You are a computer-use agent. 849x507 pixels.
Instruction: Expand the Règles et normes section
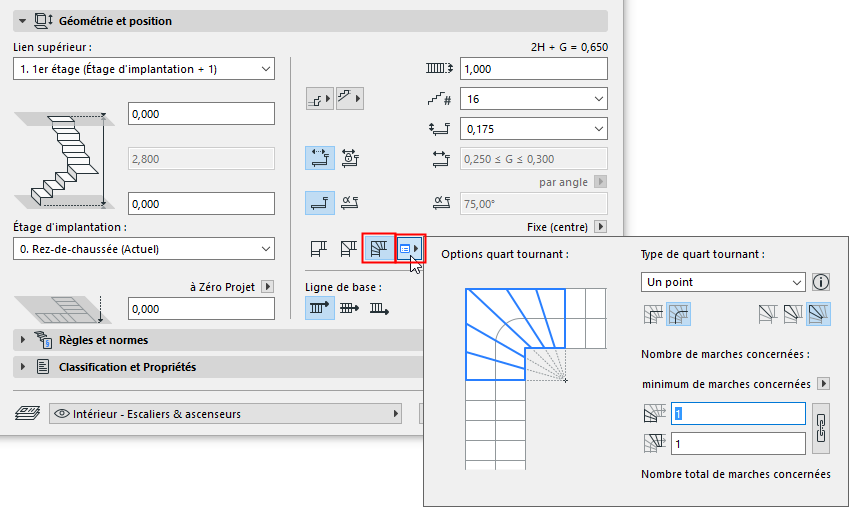24,341
